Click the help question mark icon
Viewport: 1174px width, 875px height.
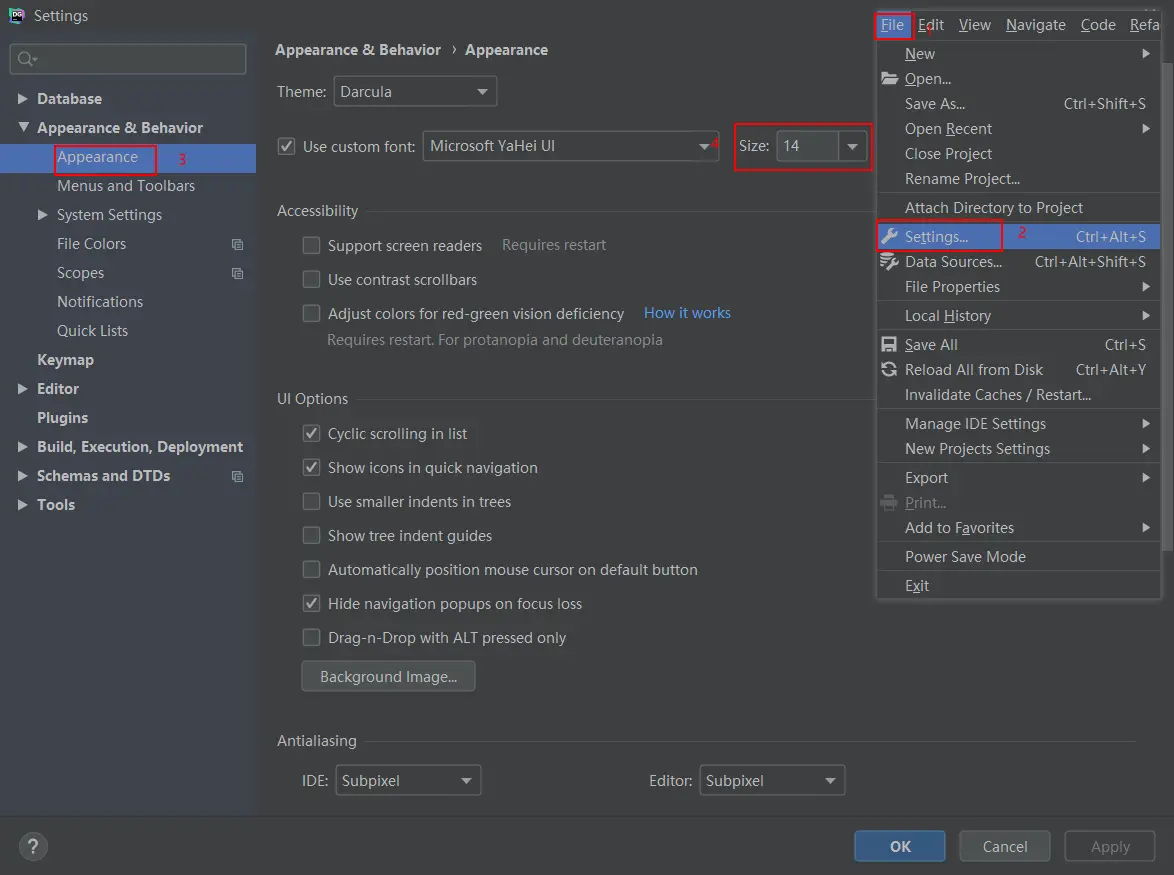tap(33, 847)
